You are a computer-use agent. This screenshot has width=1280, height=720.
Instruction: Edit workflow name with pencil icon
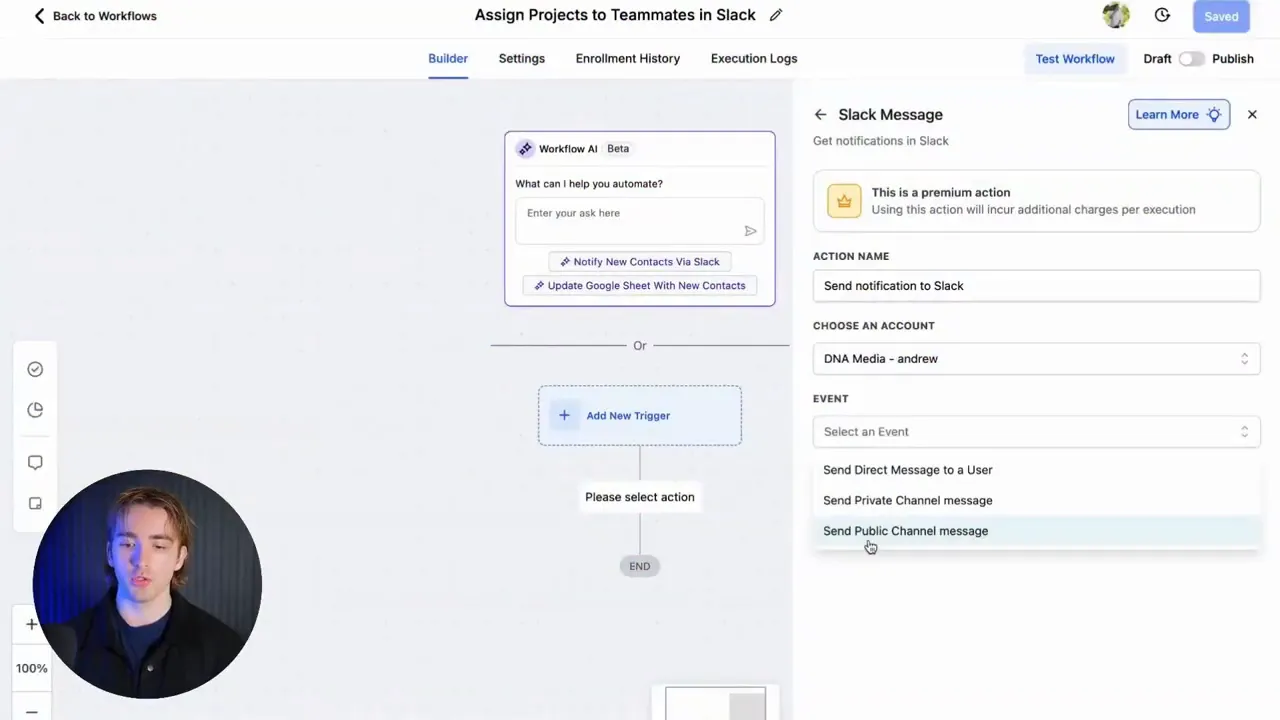pyautogui.click(x=776, y=15)
